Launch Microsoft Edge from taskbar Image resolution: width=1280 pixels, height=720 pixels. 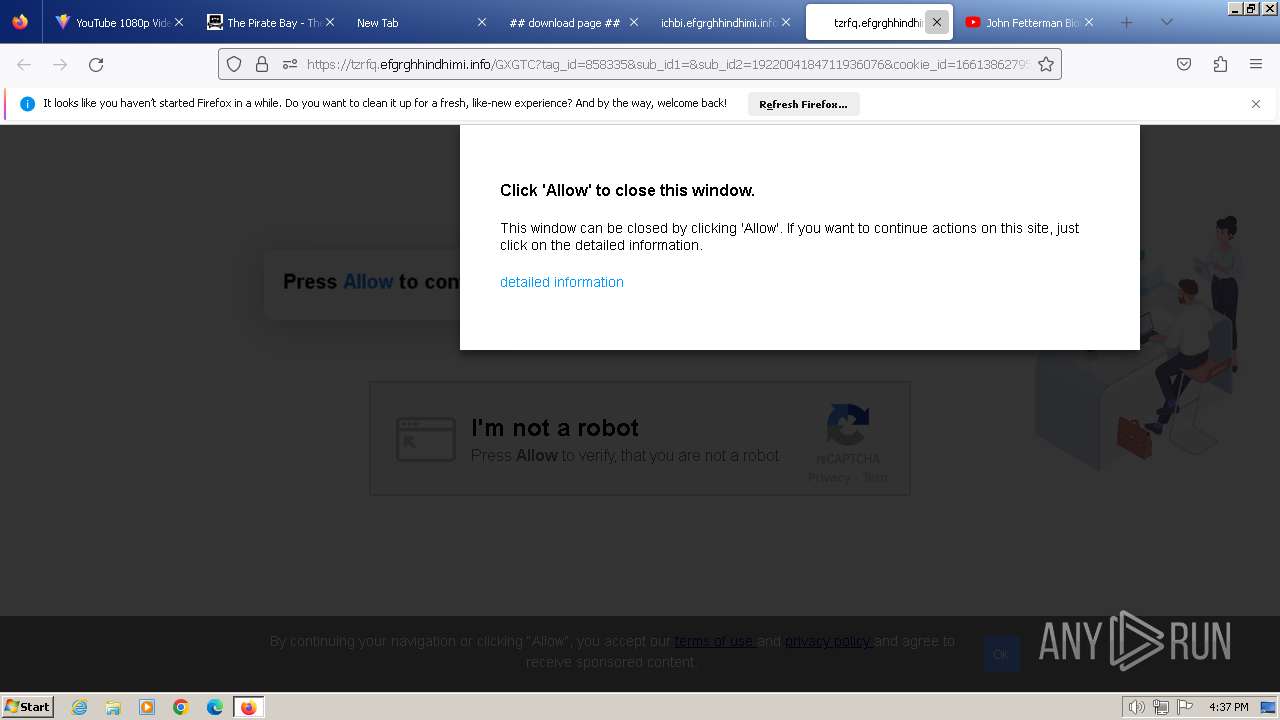(x=215, y=707)
